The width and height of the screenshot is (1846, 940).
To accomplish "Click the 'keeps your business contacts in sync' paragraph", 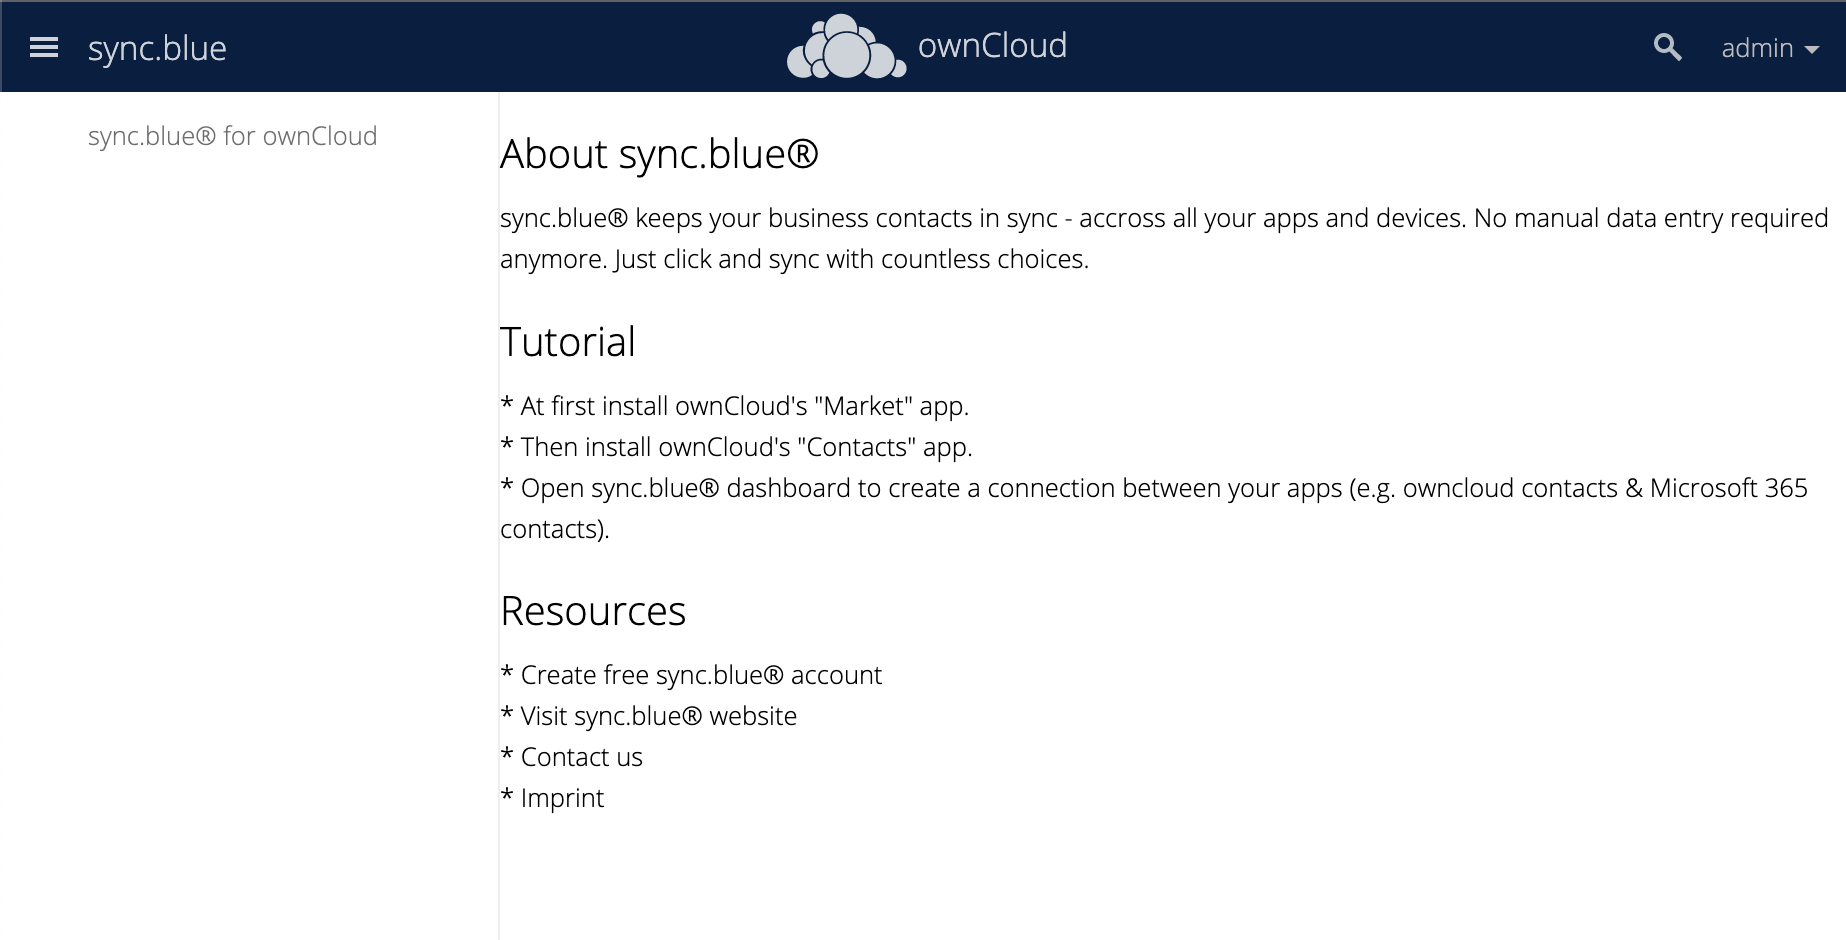I will pyautogui.click(x=1164, y=238).
